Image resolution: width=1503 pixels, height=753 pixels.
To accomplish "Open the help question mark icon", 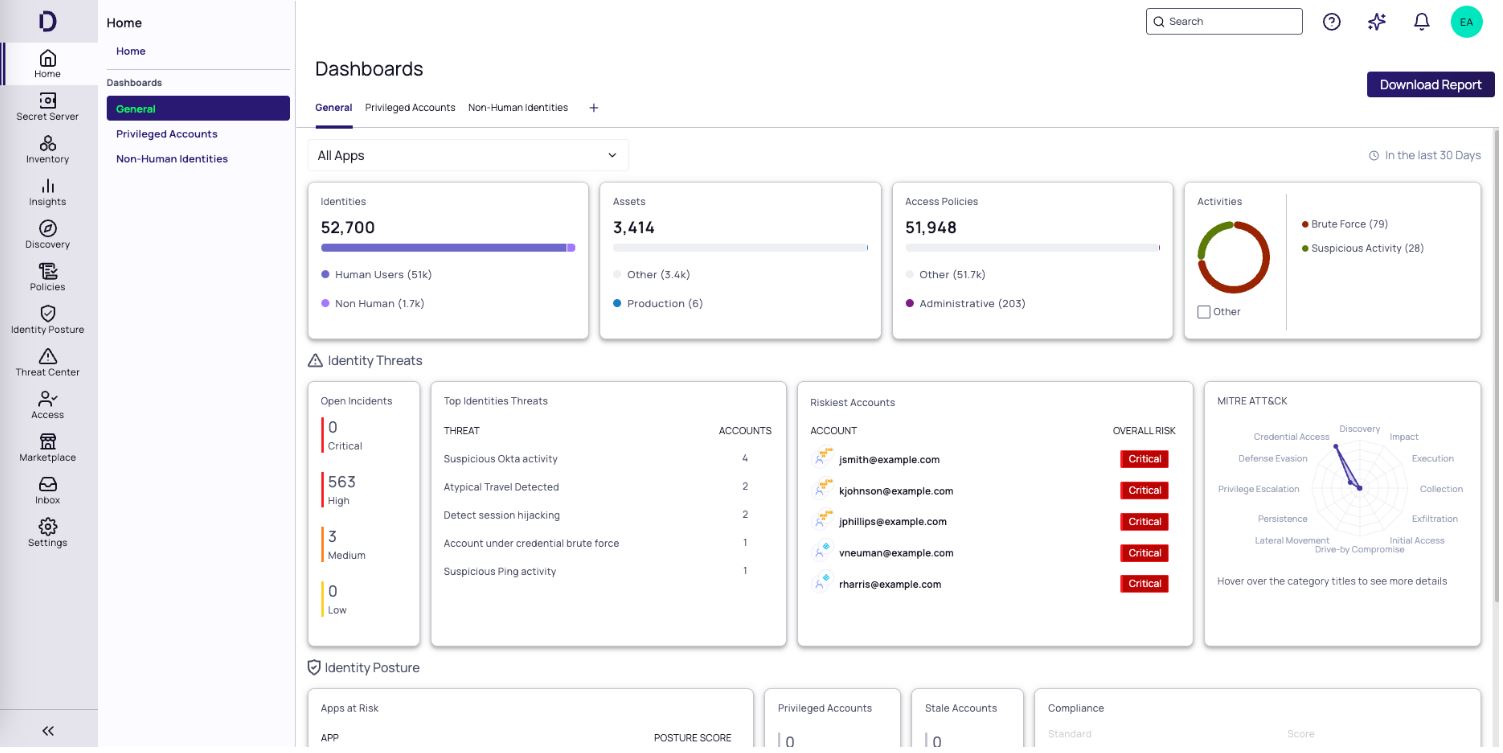I will pyautogui.click(x=1331, y=21).
